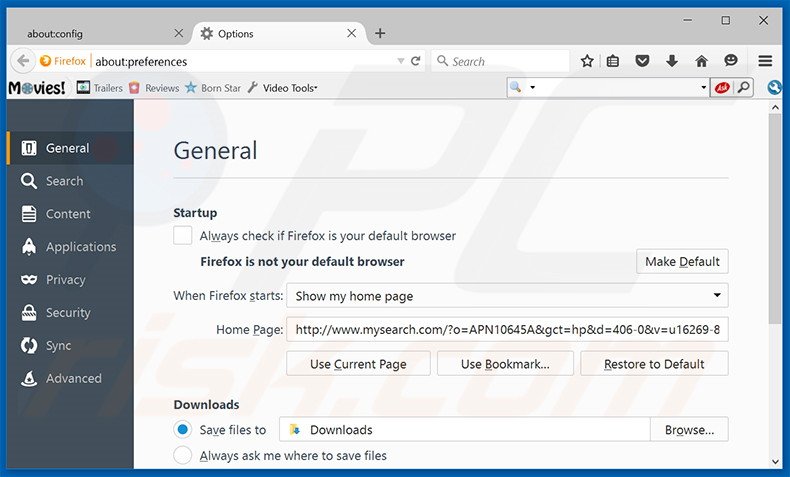Image resolution: width=790 pixels, height=477 pixels.
Task: Open the Security preferences pane
Action: click(71, 313)
